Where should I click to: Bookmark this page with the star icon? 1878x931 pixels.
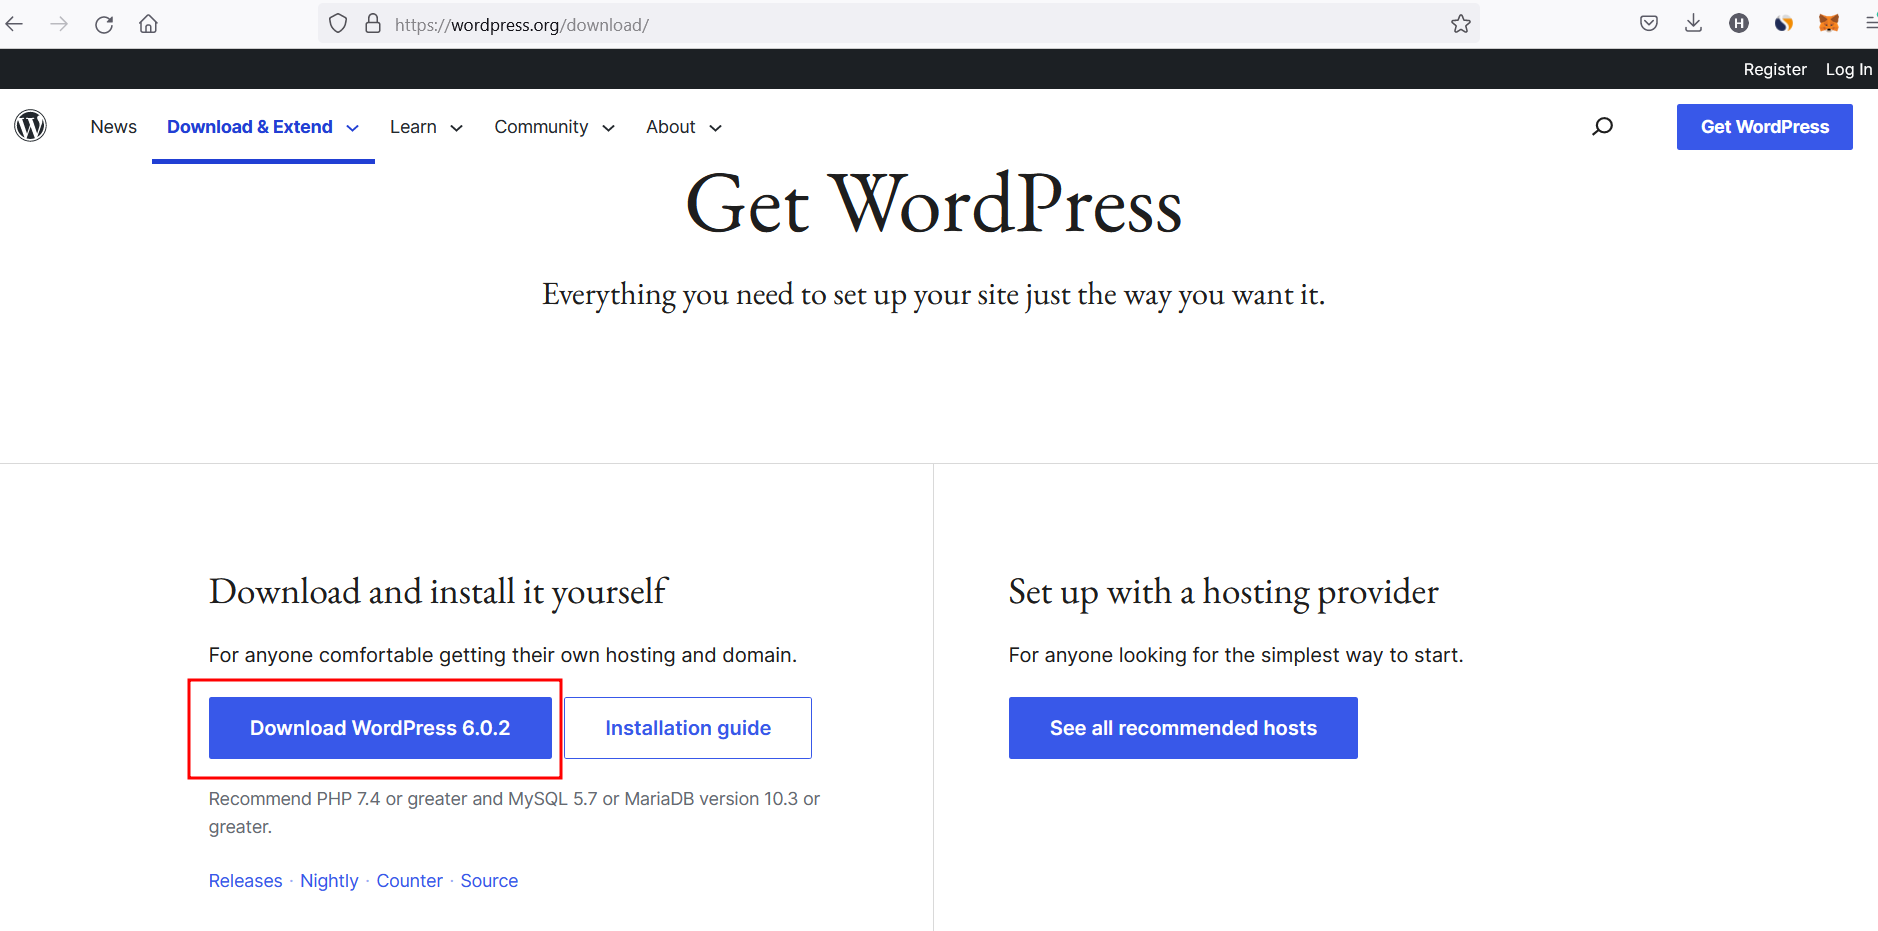point(1461,24)
